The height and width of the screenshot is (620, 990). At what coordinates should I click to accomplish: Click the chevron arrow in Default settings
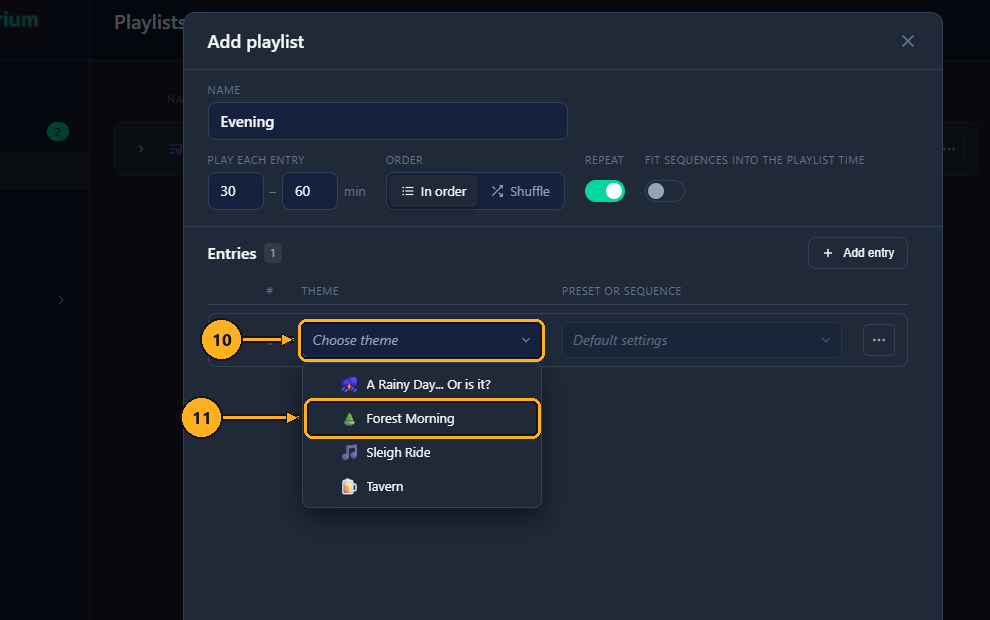coord(825,340)
